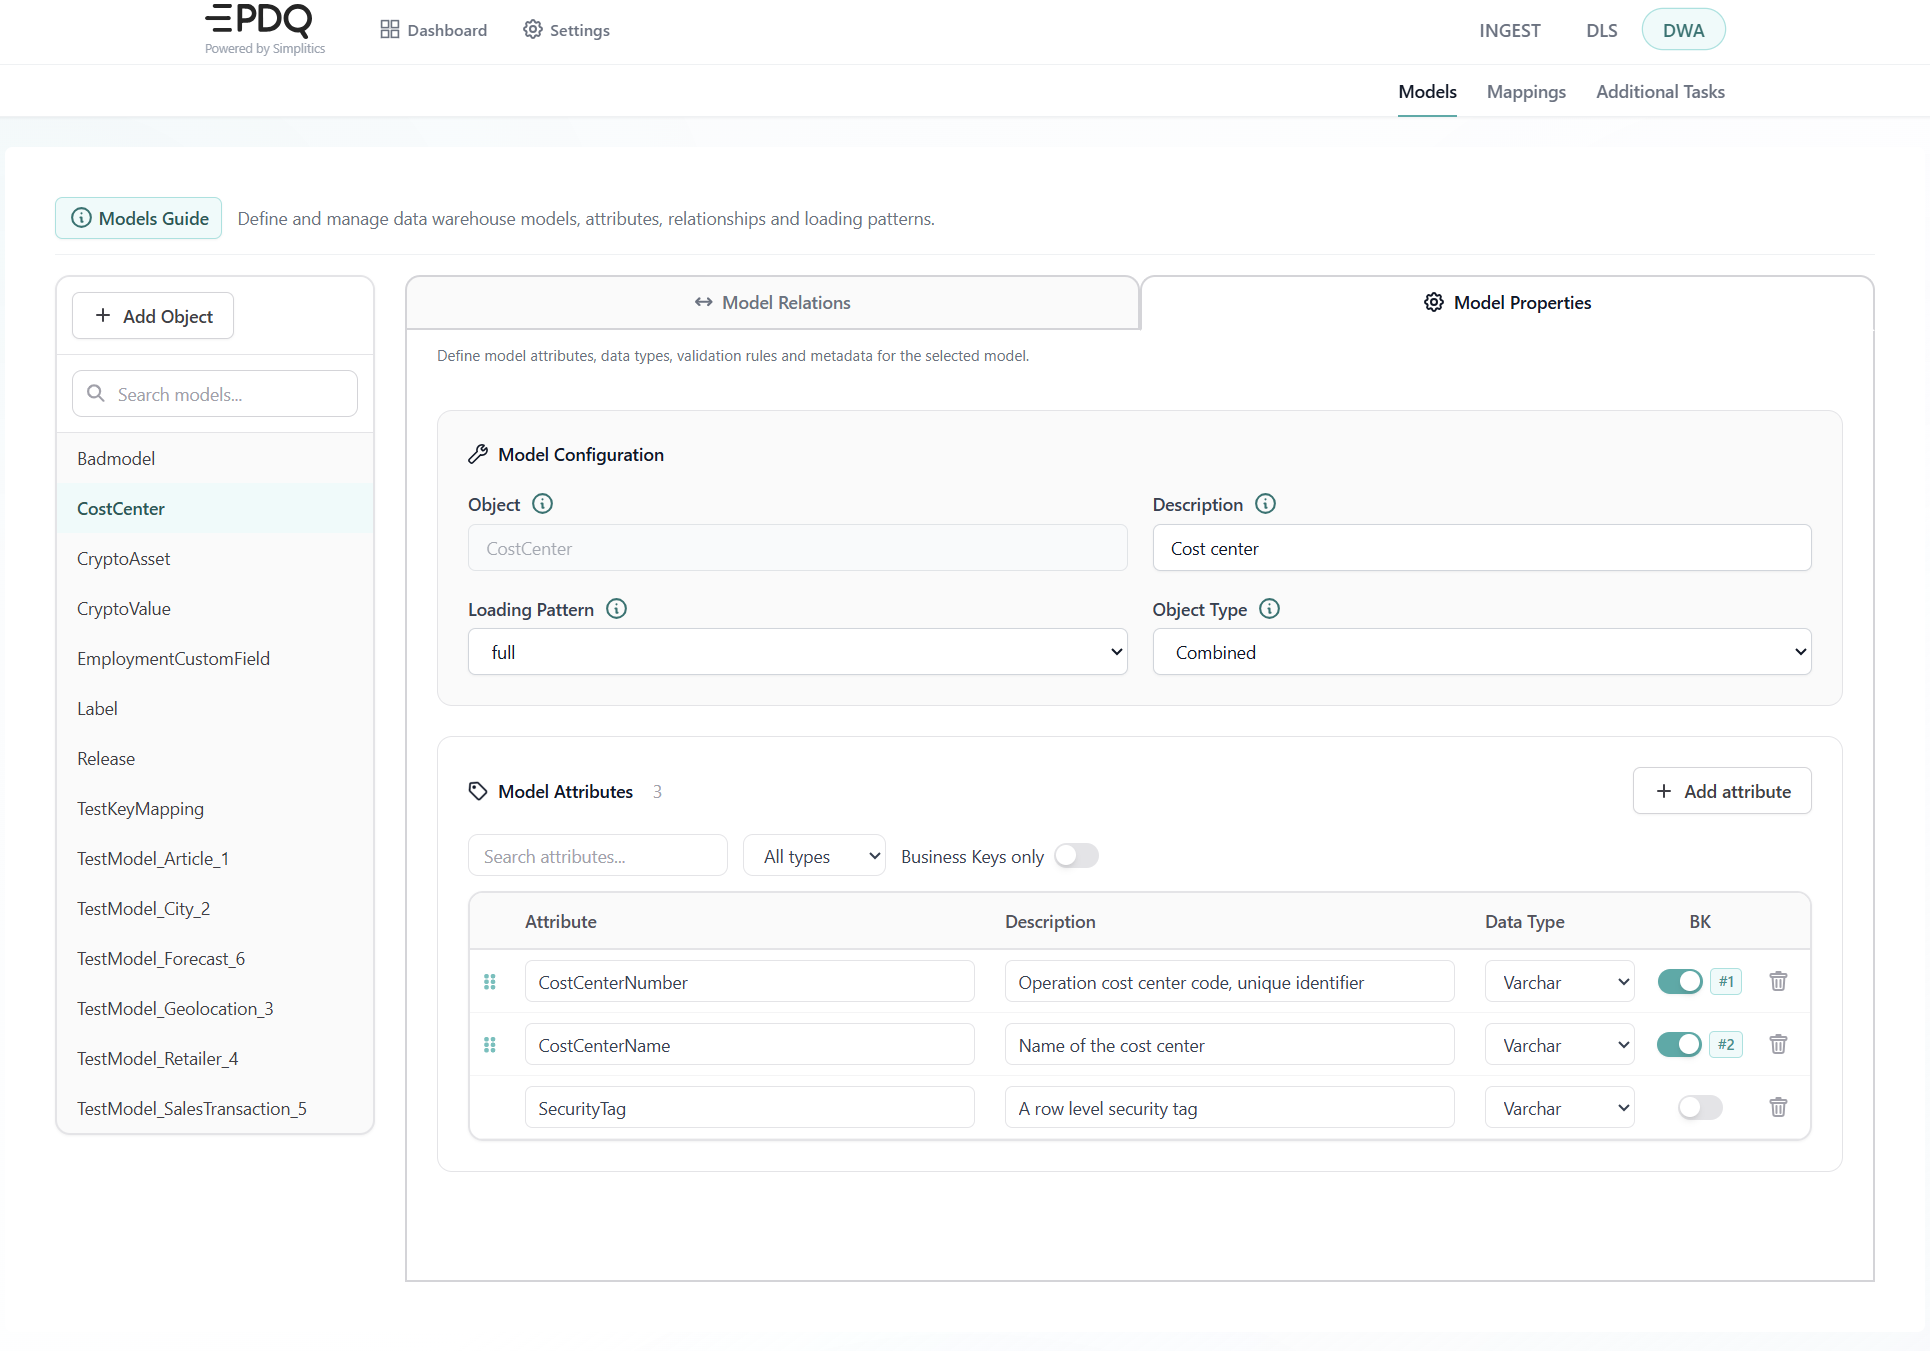Switch to the Mappings tab
This screenshot has width=1930, height=1351.
coord(1526,91)
